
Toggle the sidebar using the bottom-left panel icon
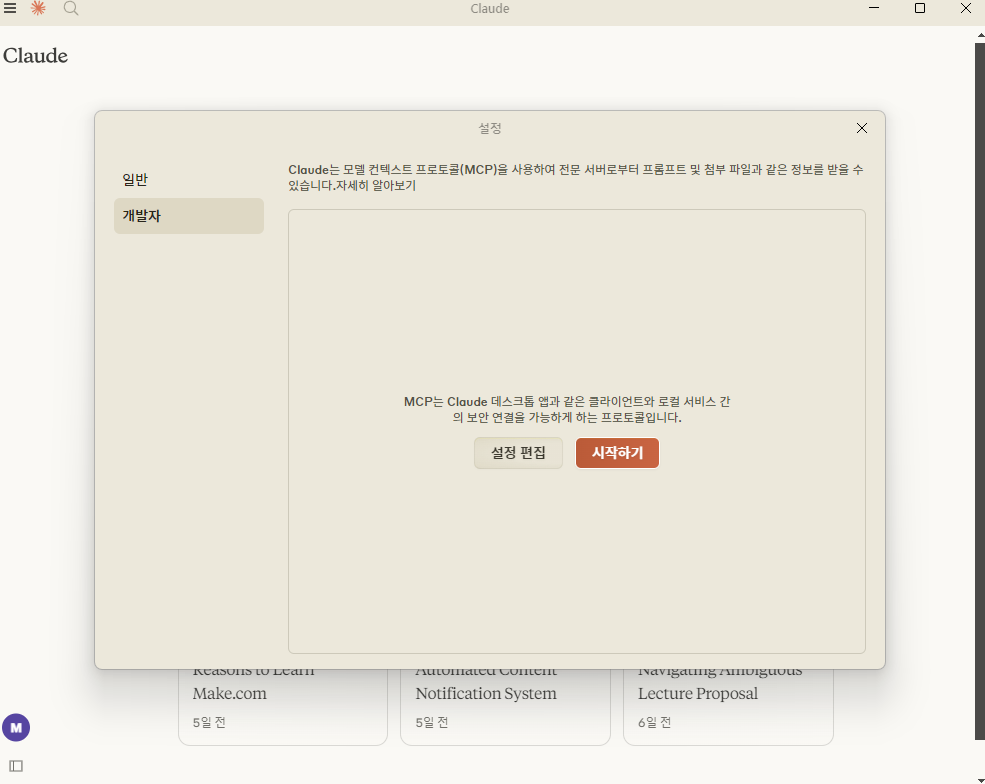(16, 764)
